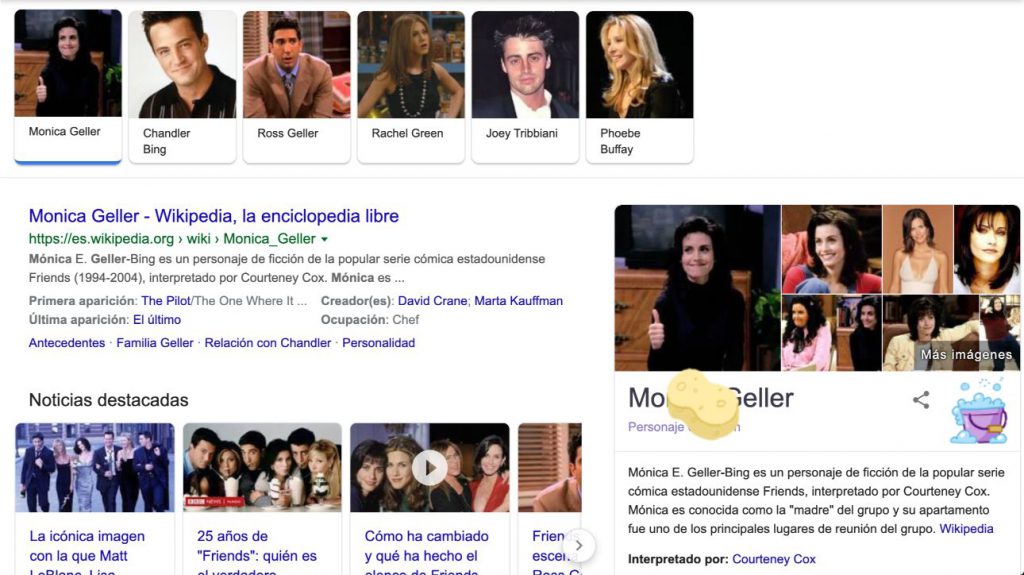This screenshot has width=1024, height=575.
Task: Open the David Crane creator link
Action: pyautogui.click(x=432, y=301)
